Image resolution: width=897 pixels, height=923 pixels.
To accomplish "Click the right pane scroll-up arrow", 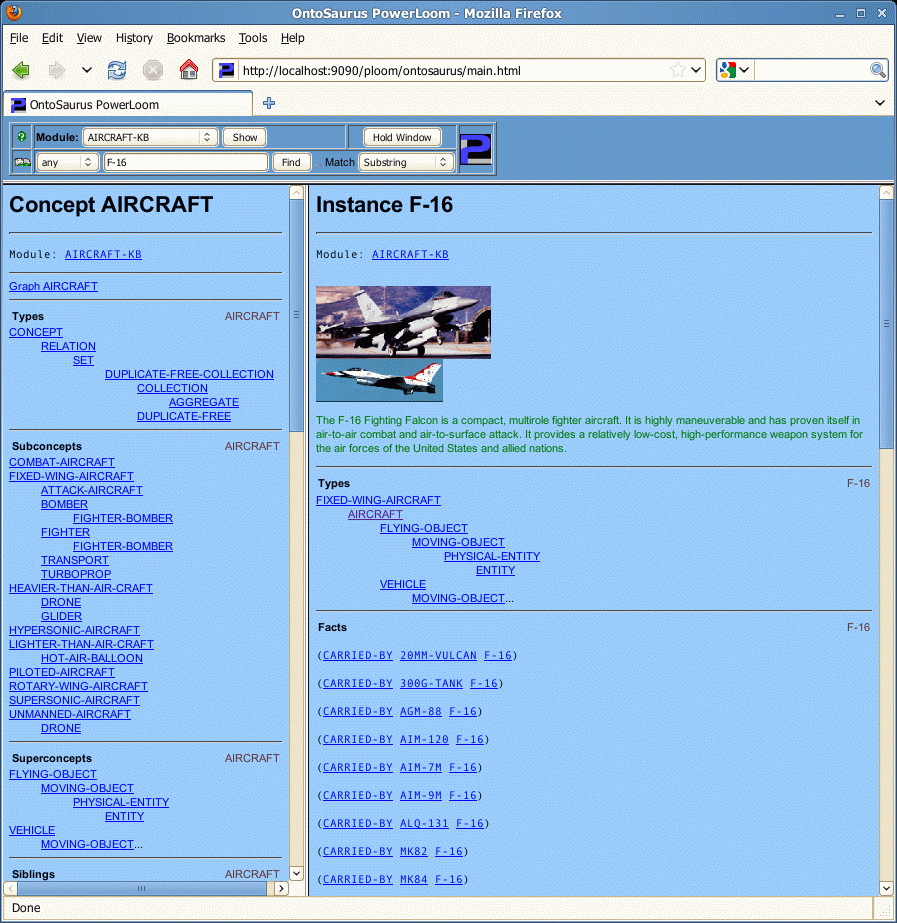I will click(x=886, y=192).
